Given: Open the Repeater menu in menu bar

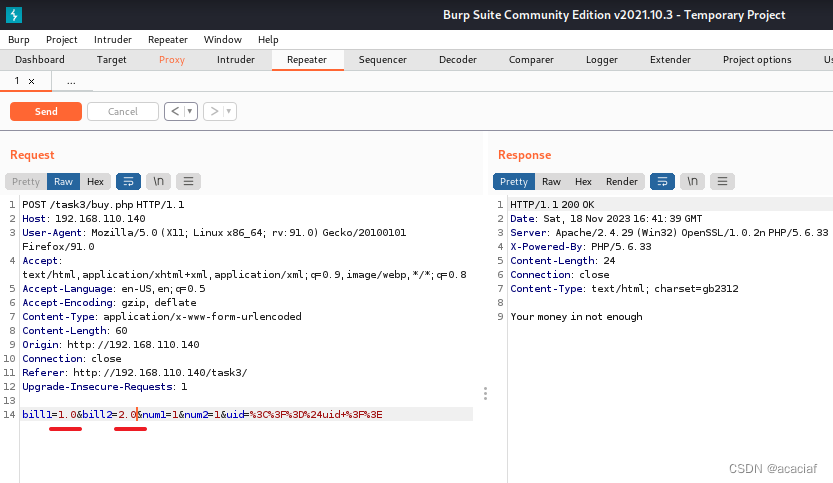Looking at the screenshot, I should pyautogui.click(x=168, y=40).
